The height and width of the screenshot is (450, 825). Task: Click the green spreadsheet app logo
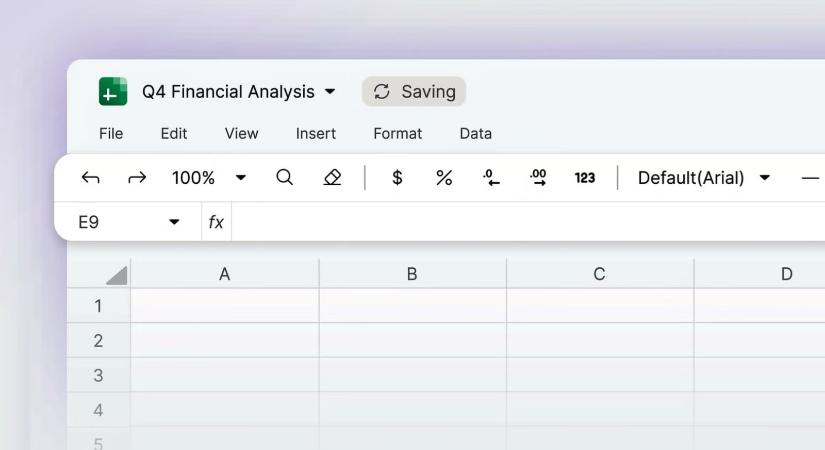113,92
